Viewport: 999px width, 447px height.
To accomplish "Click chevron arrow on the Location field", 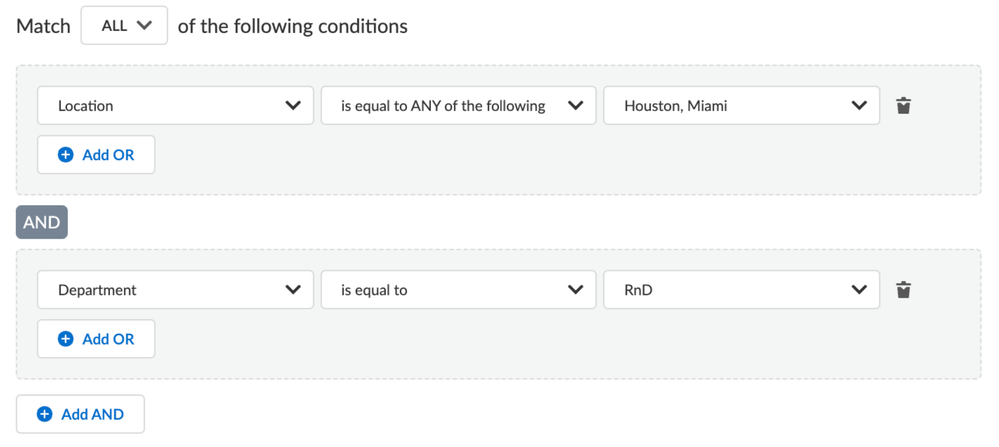I will tap(293, 106).
